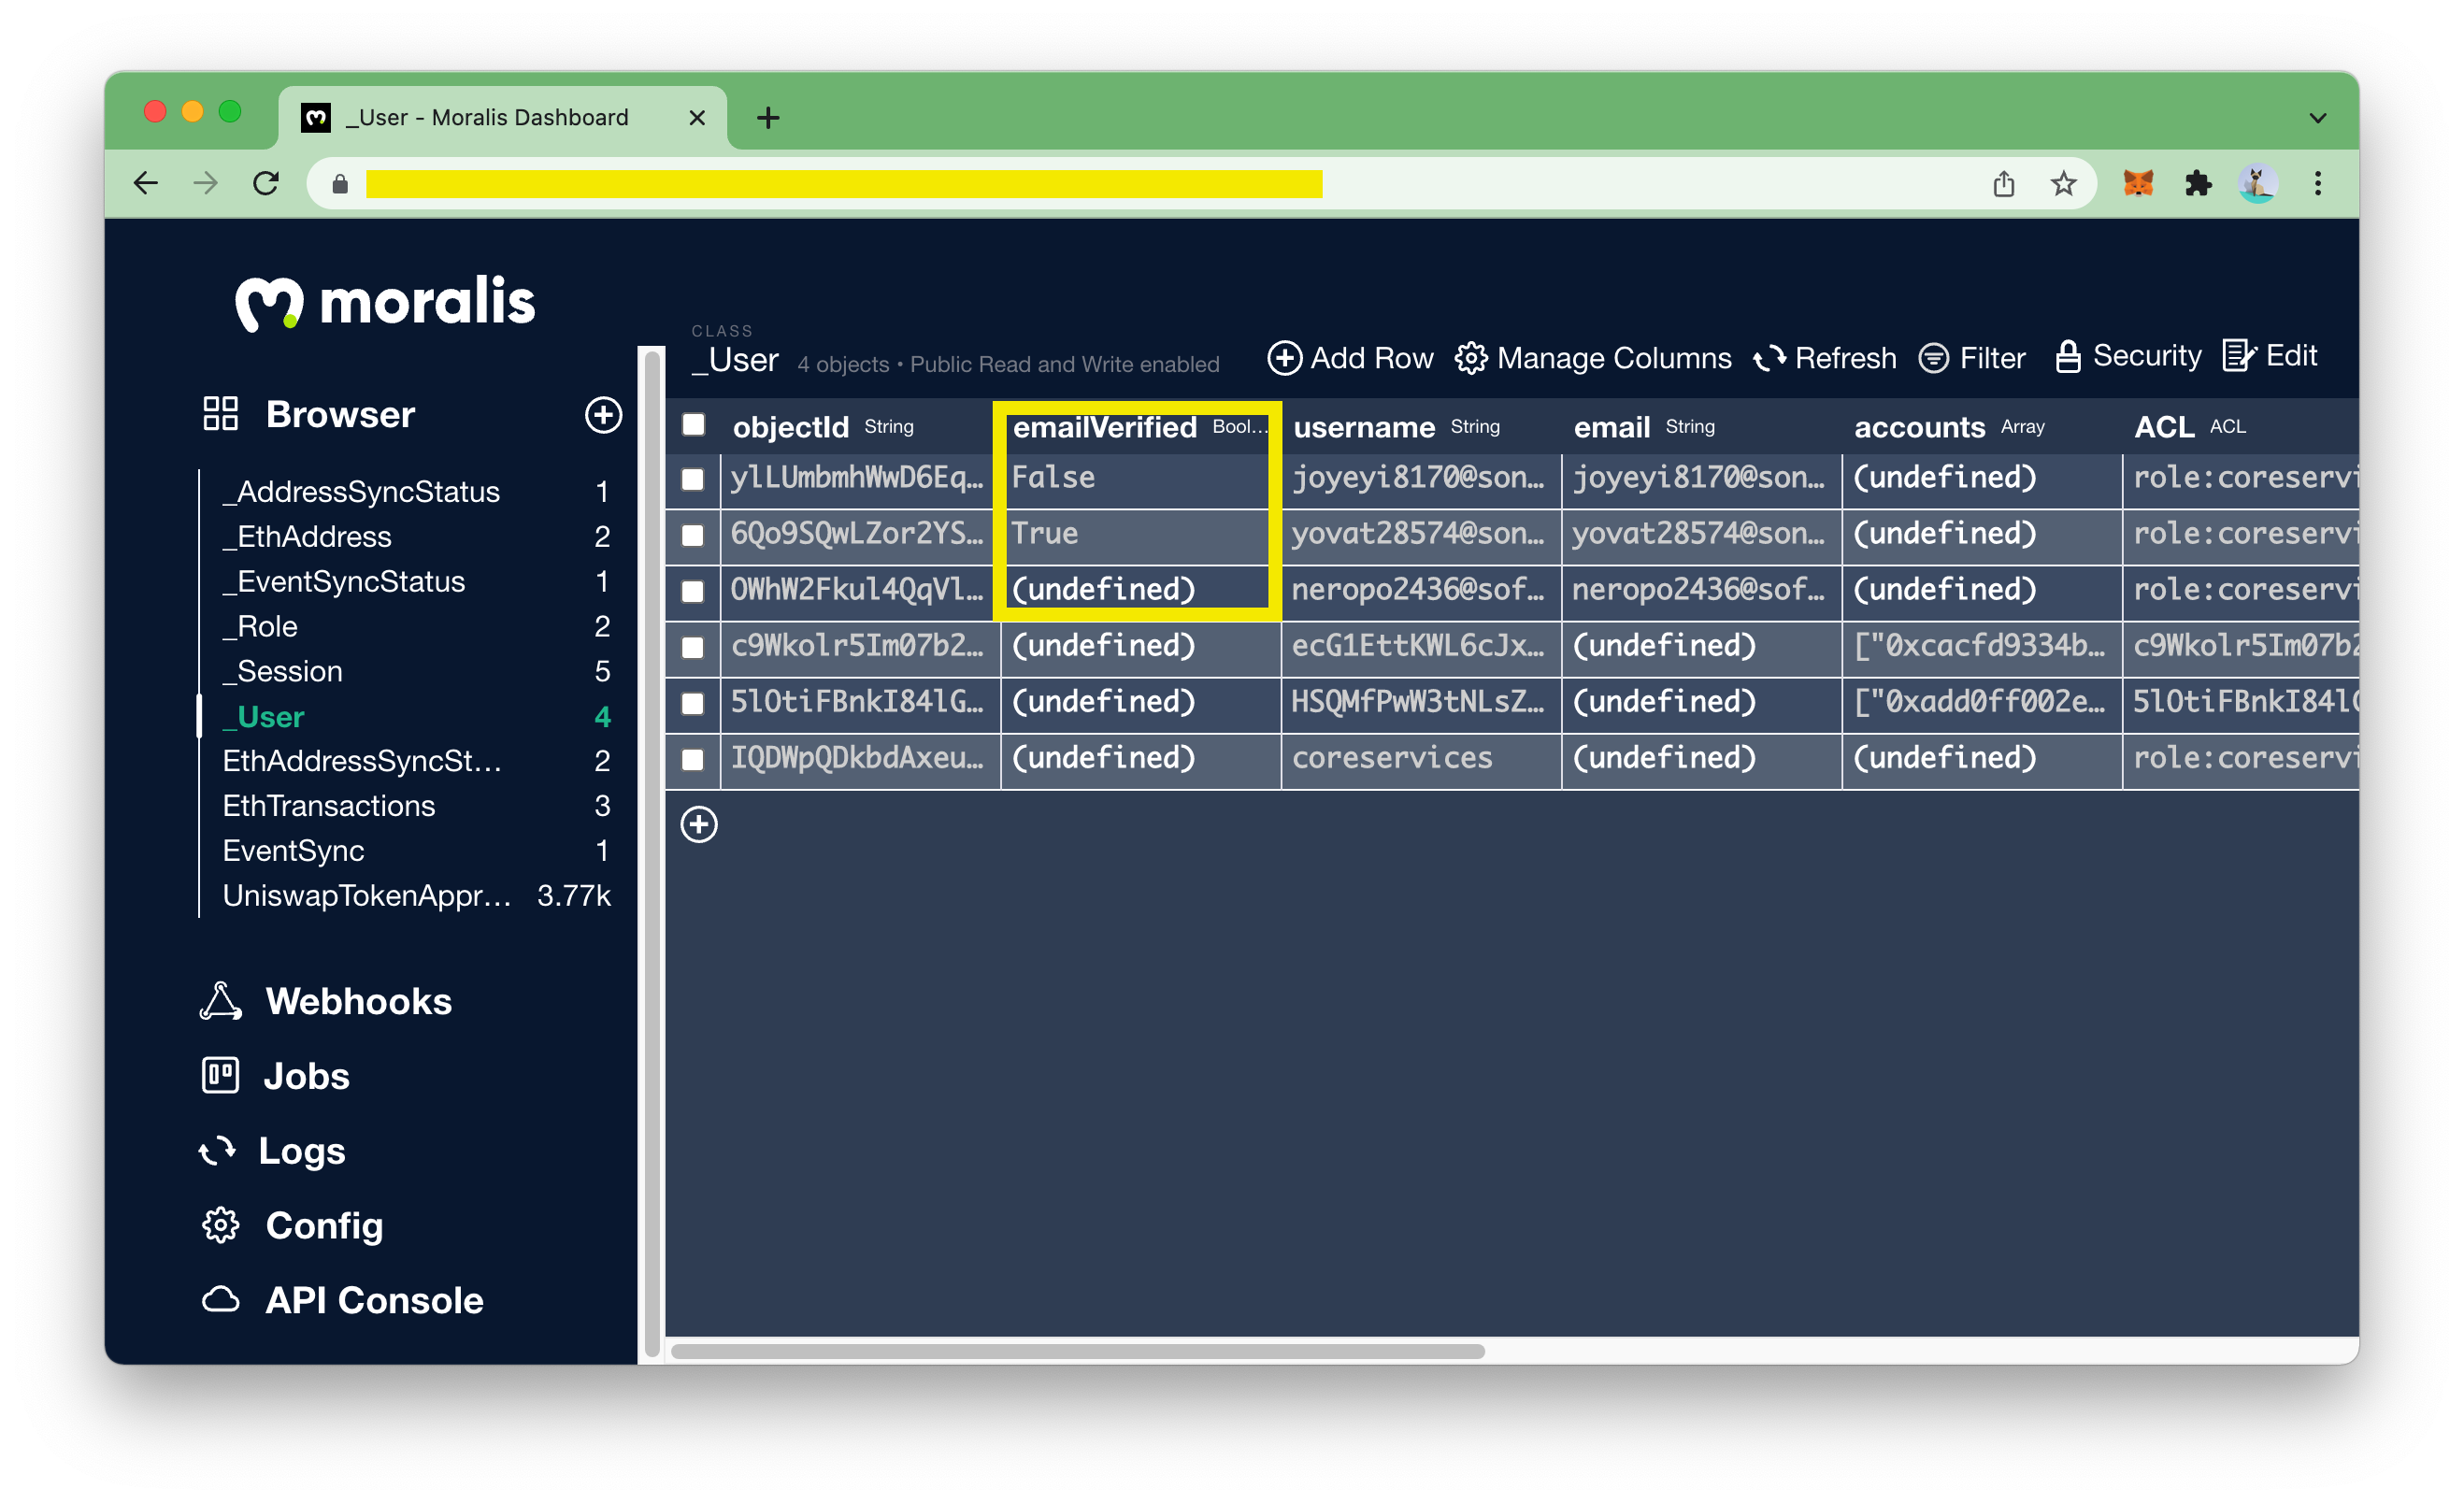2464x1503 pixels.
Task: Open the Browser section icon
Action: tap(220, 414)
